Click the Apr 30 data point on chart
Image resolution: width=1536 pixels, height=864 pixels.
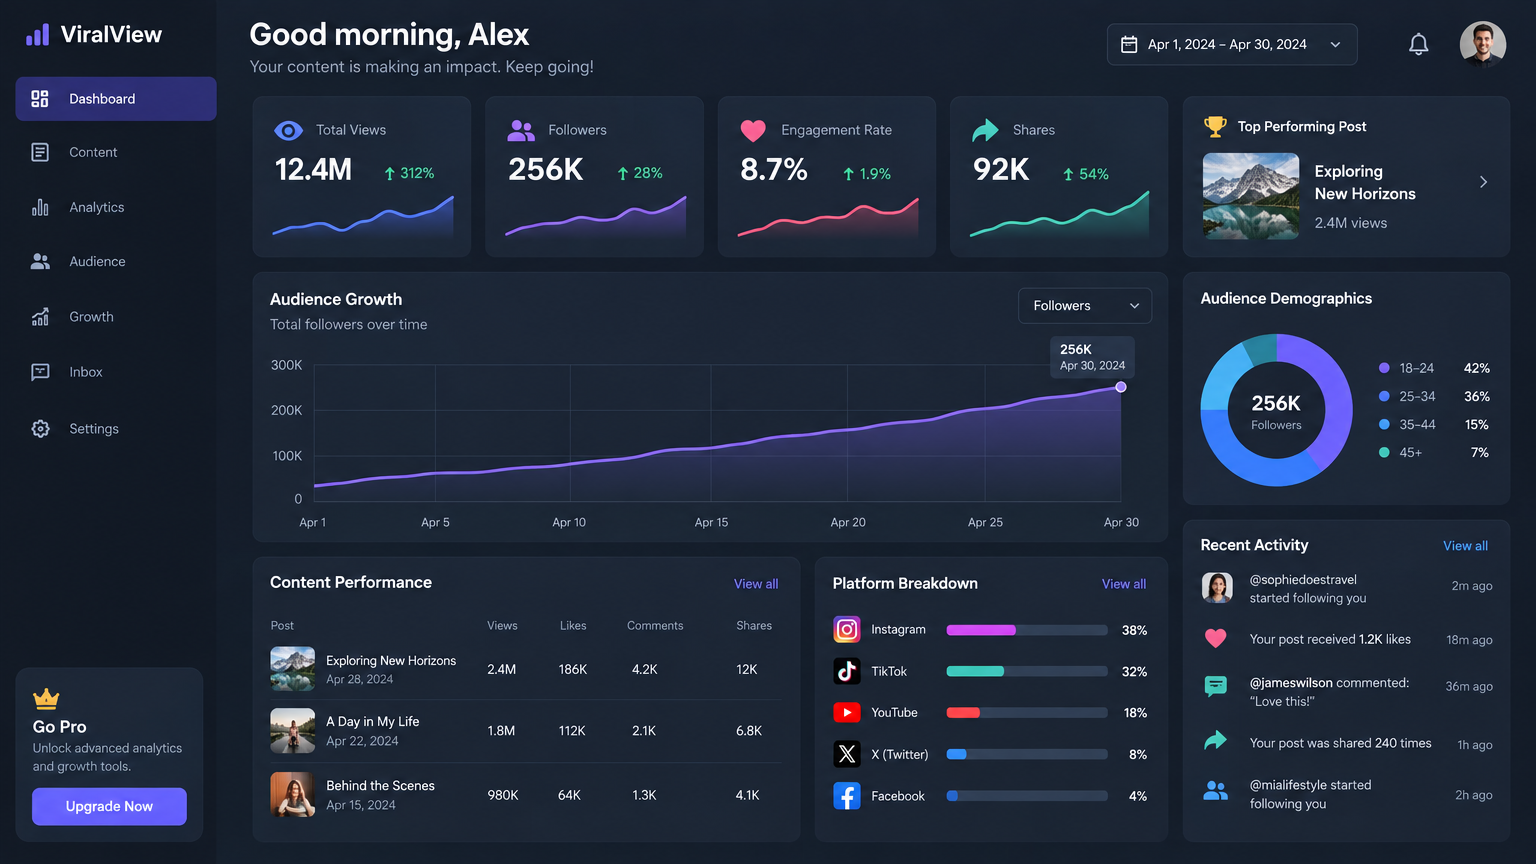pyautogui.click(x=1121, y=387)
